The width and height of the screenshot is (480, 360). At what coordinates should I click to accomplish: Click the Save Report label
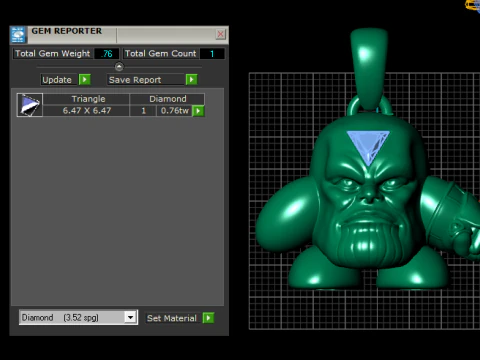point(135,80)
